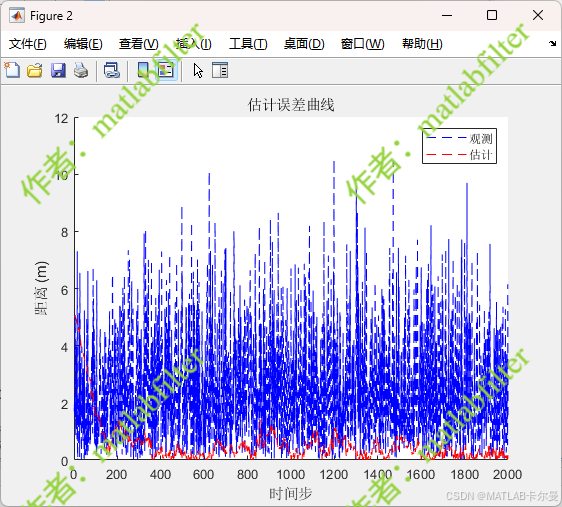Open the 帮助(H) menu
This screenshot has width=562, height=507.
click(422, 44)
